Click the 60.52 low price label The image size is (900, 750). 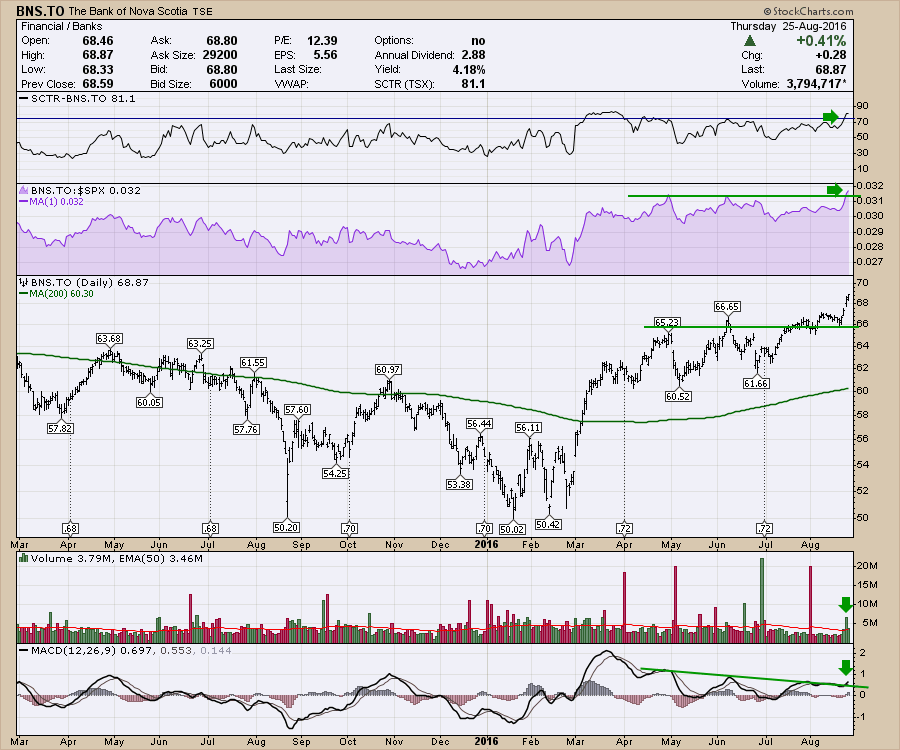pyautogui.click(x=678, y=396)
